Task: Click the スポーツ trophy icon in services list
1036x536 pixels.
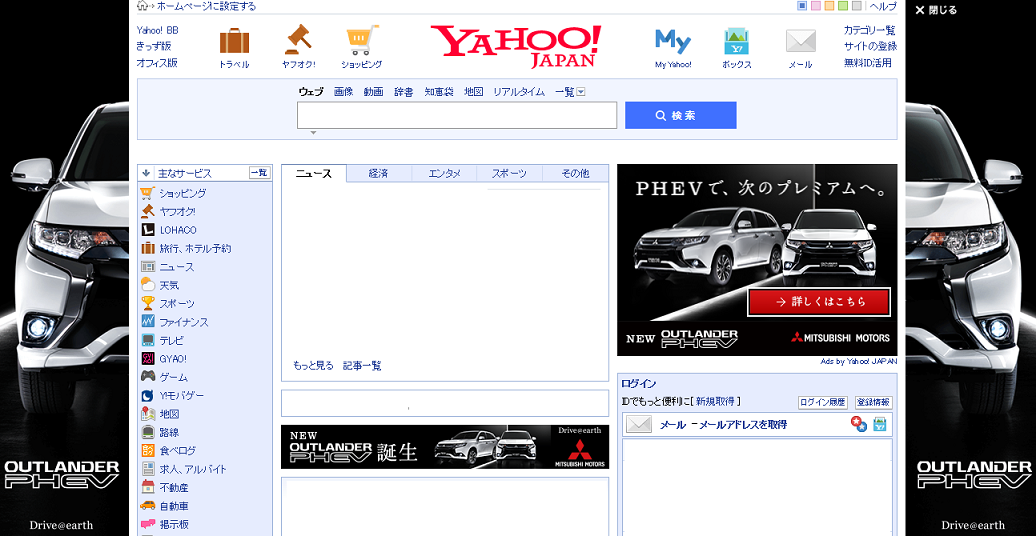Action: tap(147, 303)
